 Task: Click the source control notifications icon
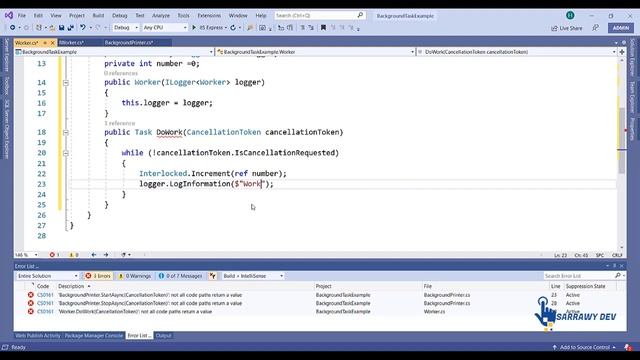tap(628, 347)
